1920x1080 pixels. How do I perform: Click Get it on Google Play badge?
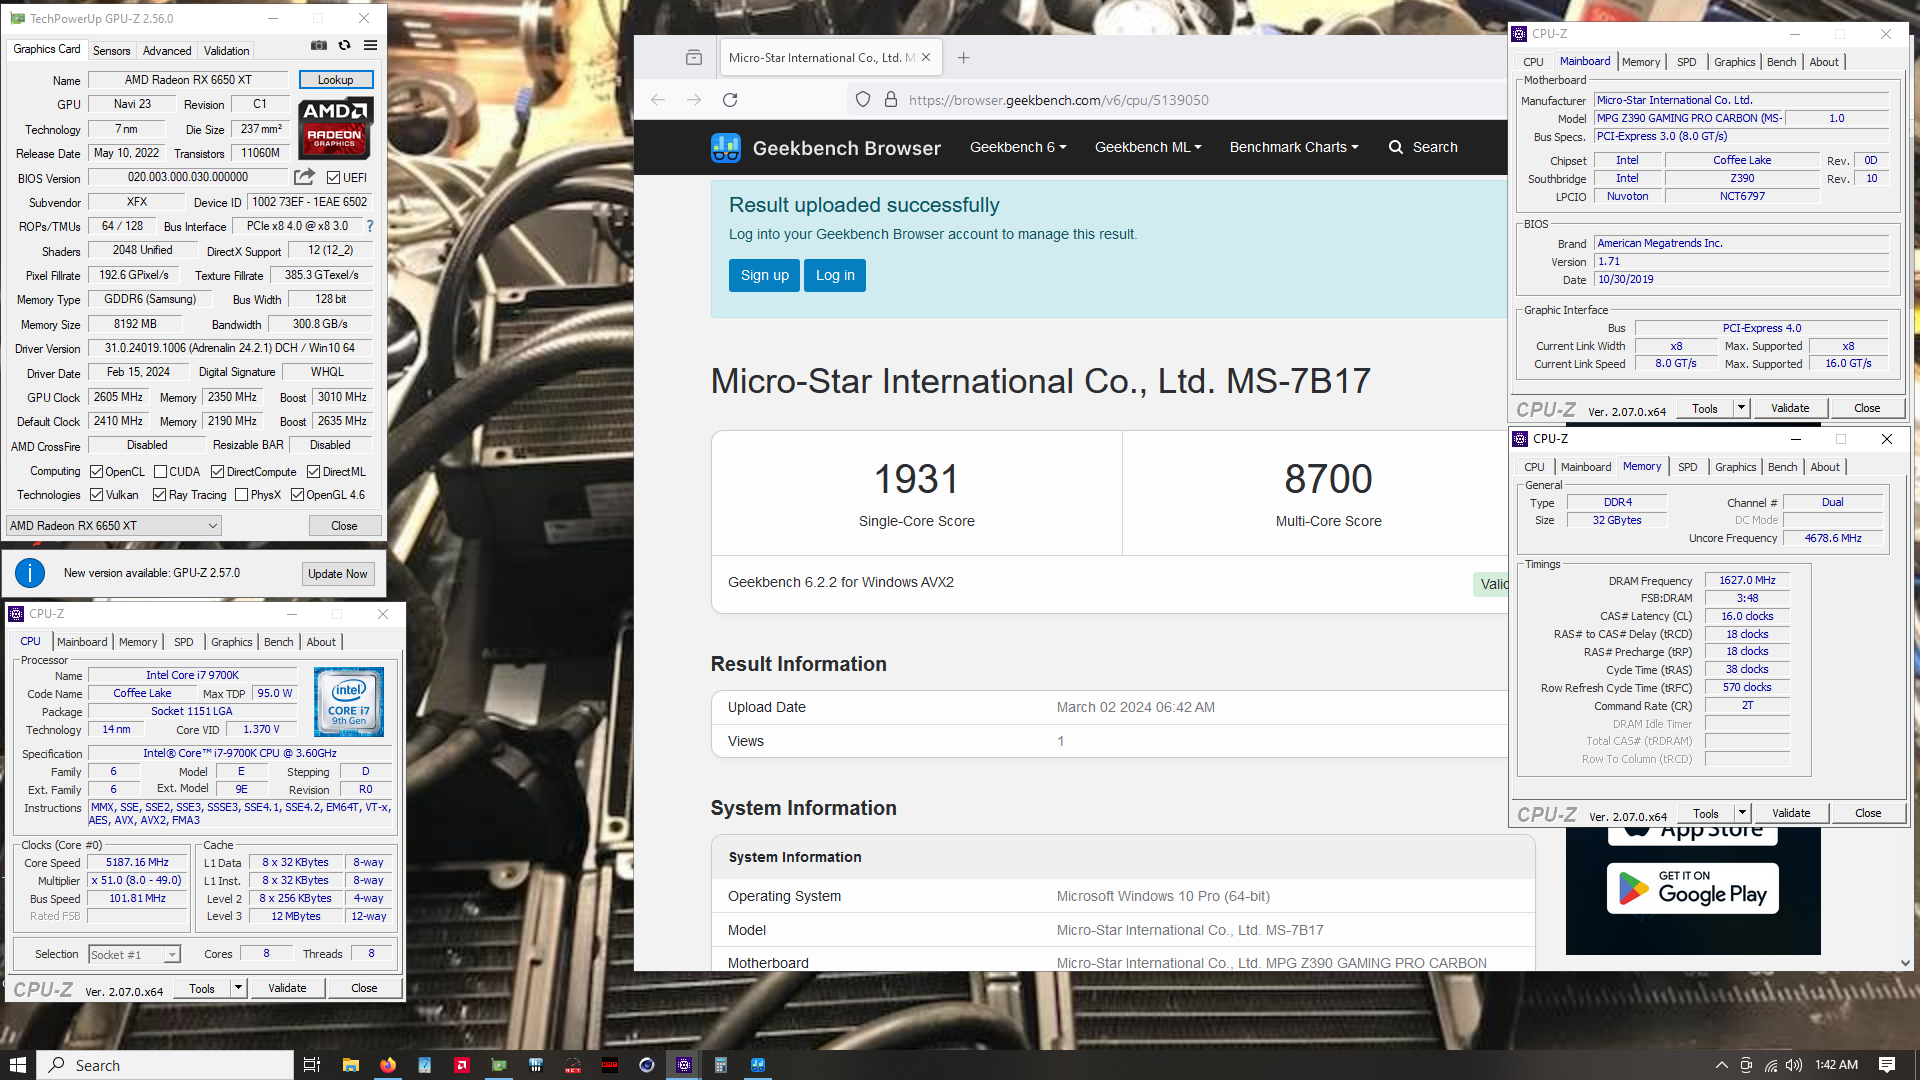click(x=1693, y=888)
